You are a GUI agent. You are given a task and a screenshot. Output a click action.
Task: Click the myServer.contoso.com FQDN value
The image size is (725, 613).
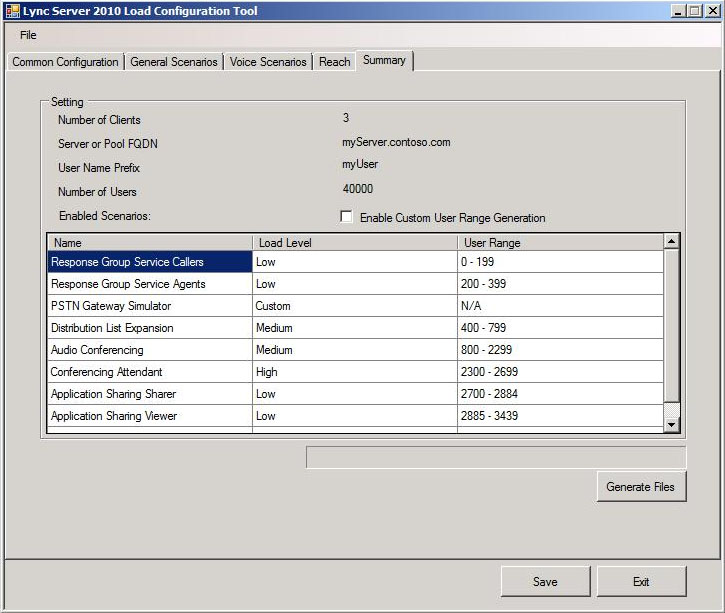396,142
